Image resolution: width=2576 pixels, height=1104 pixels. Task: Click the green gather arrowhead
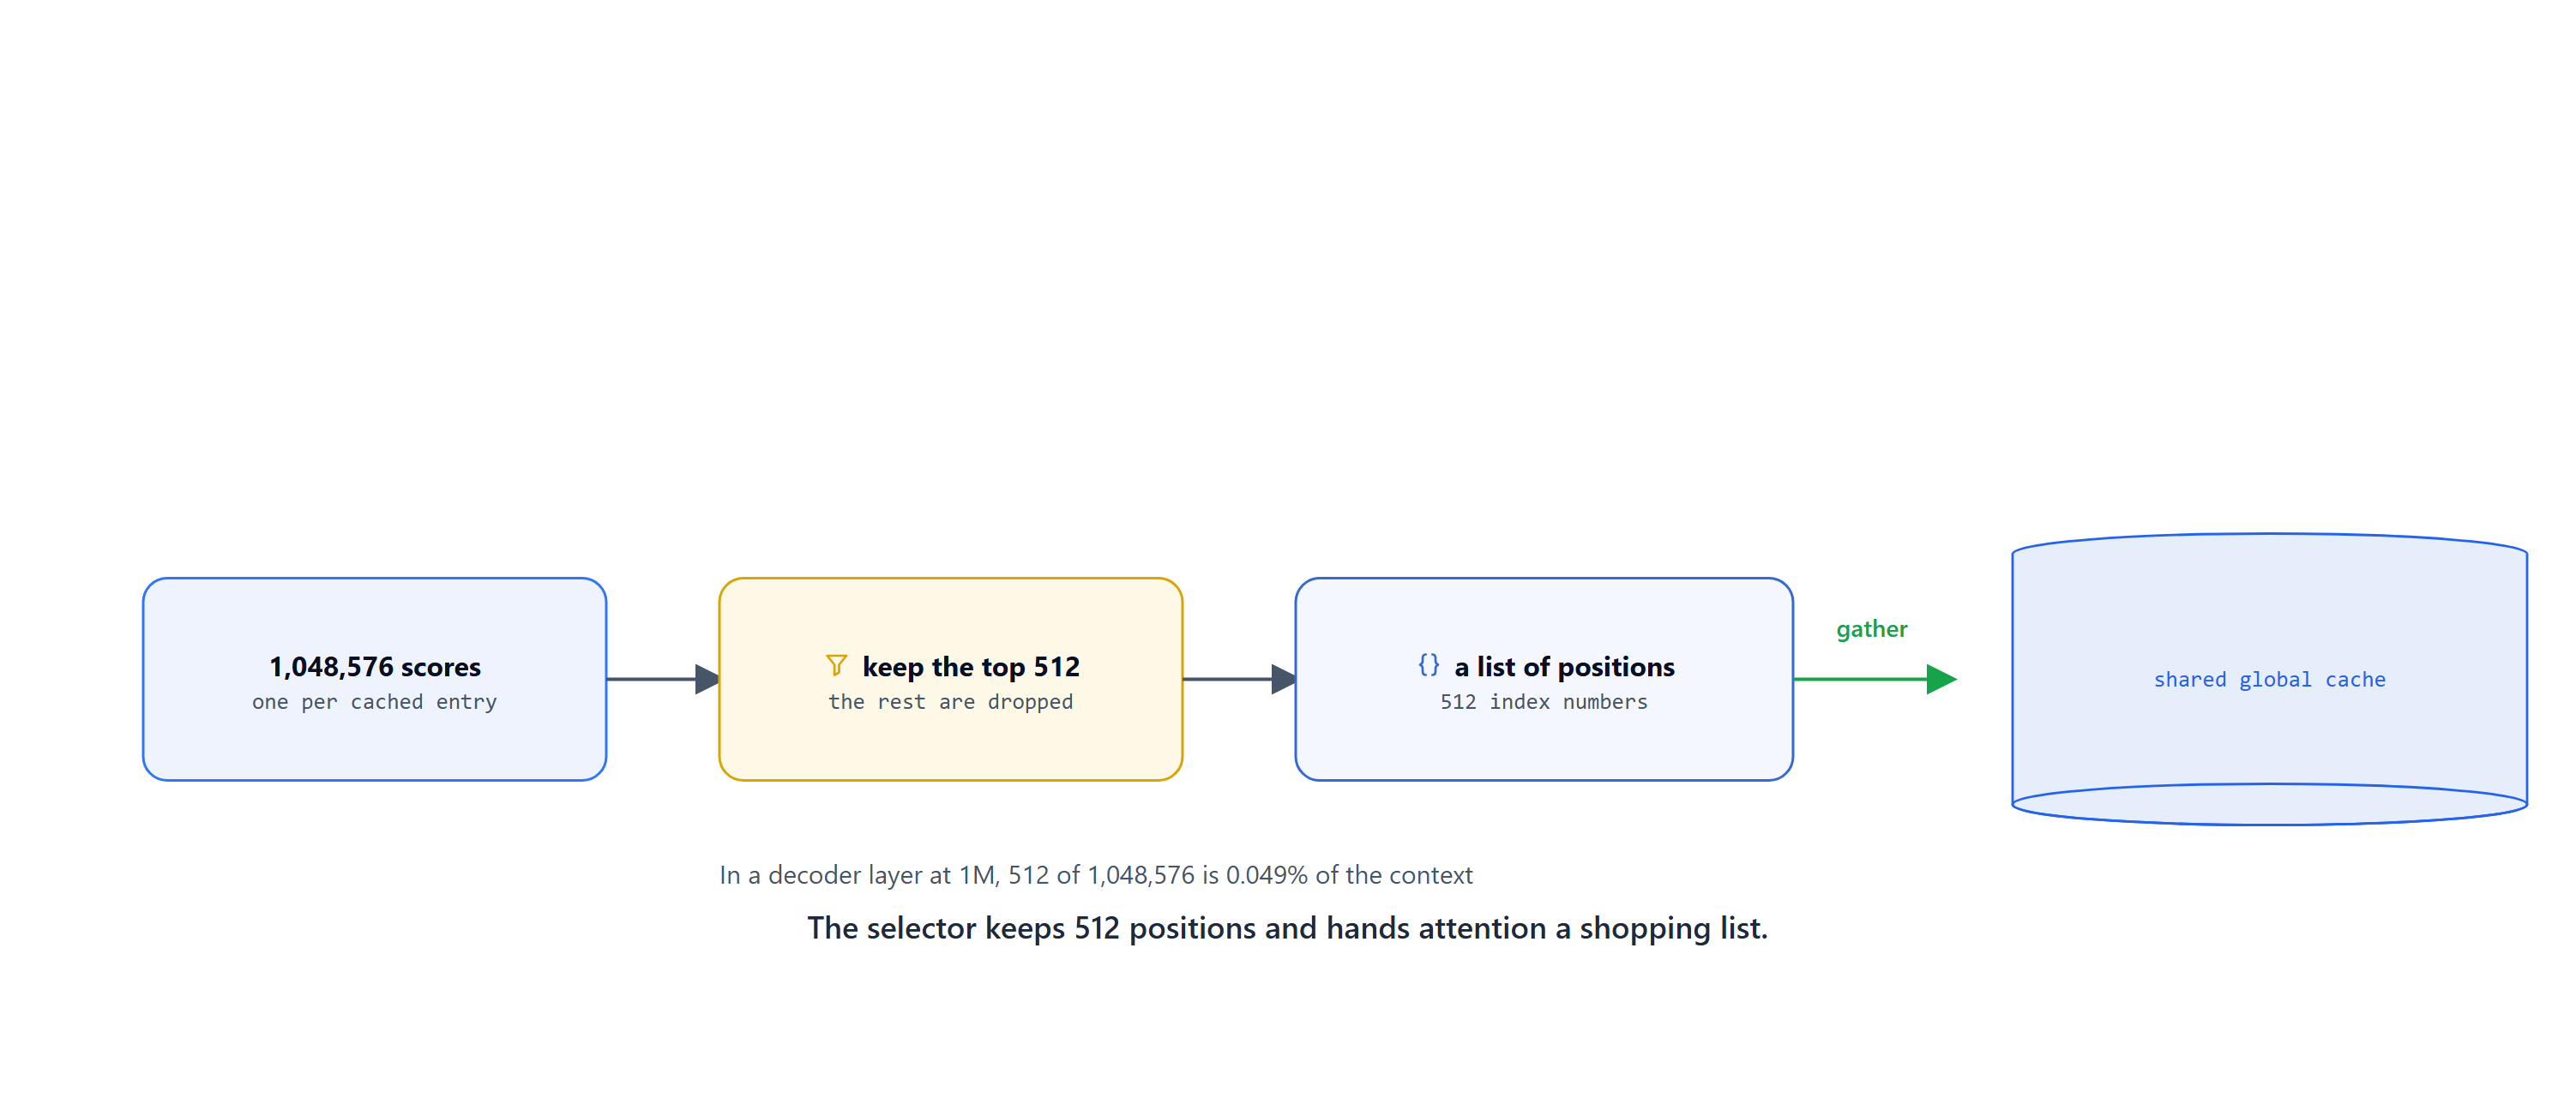pyautogui.click(x=1941, y=679)
